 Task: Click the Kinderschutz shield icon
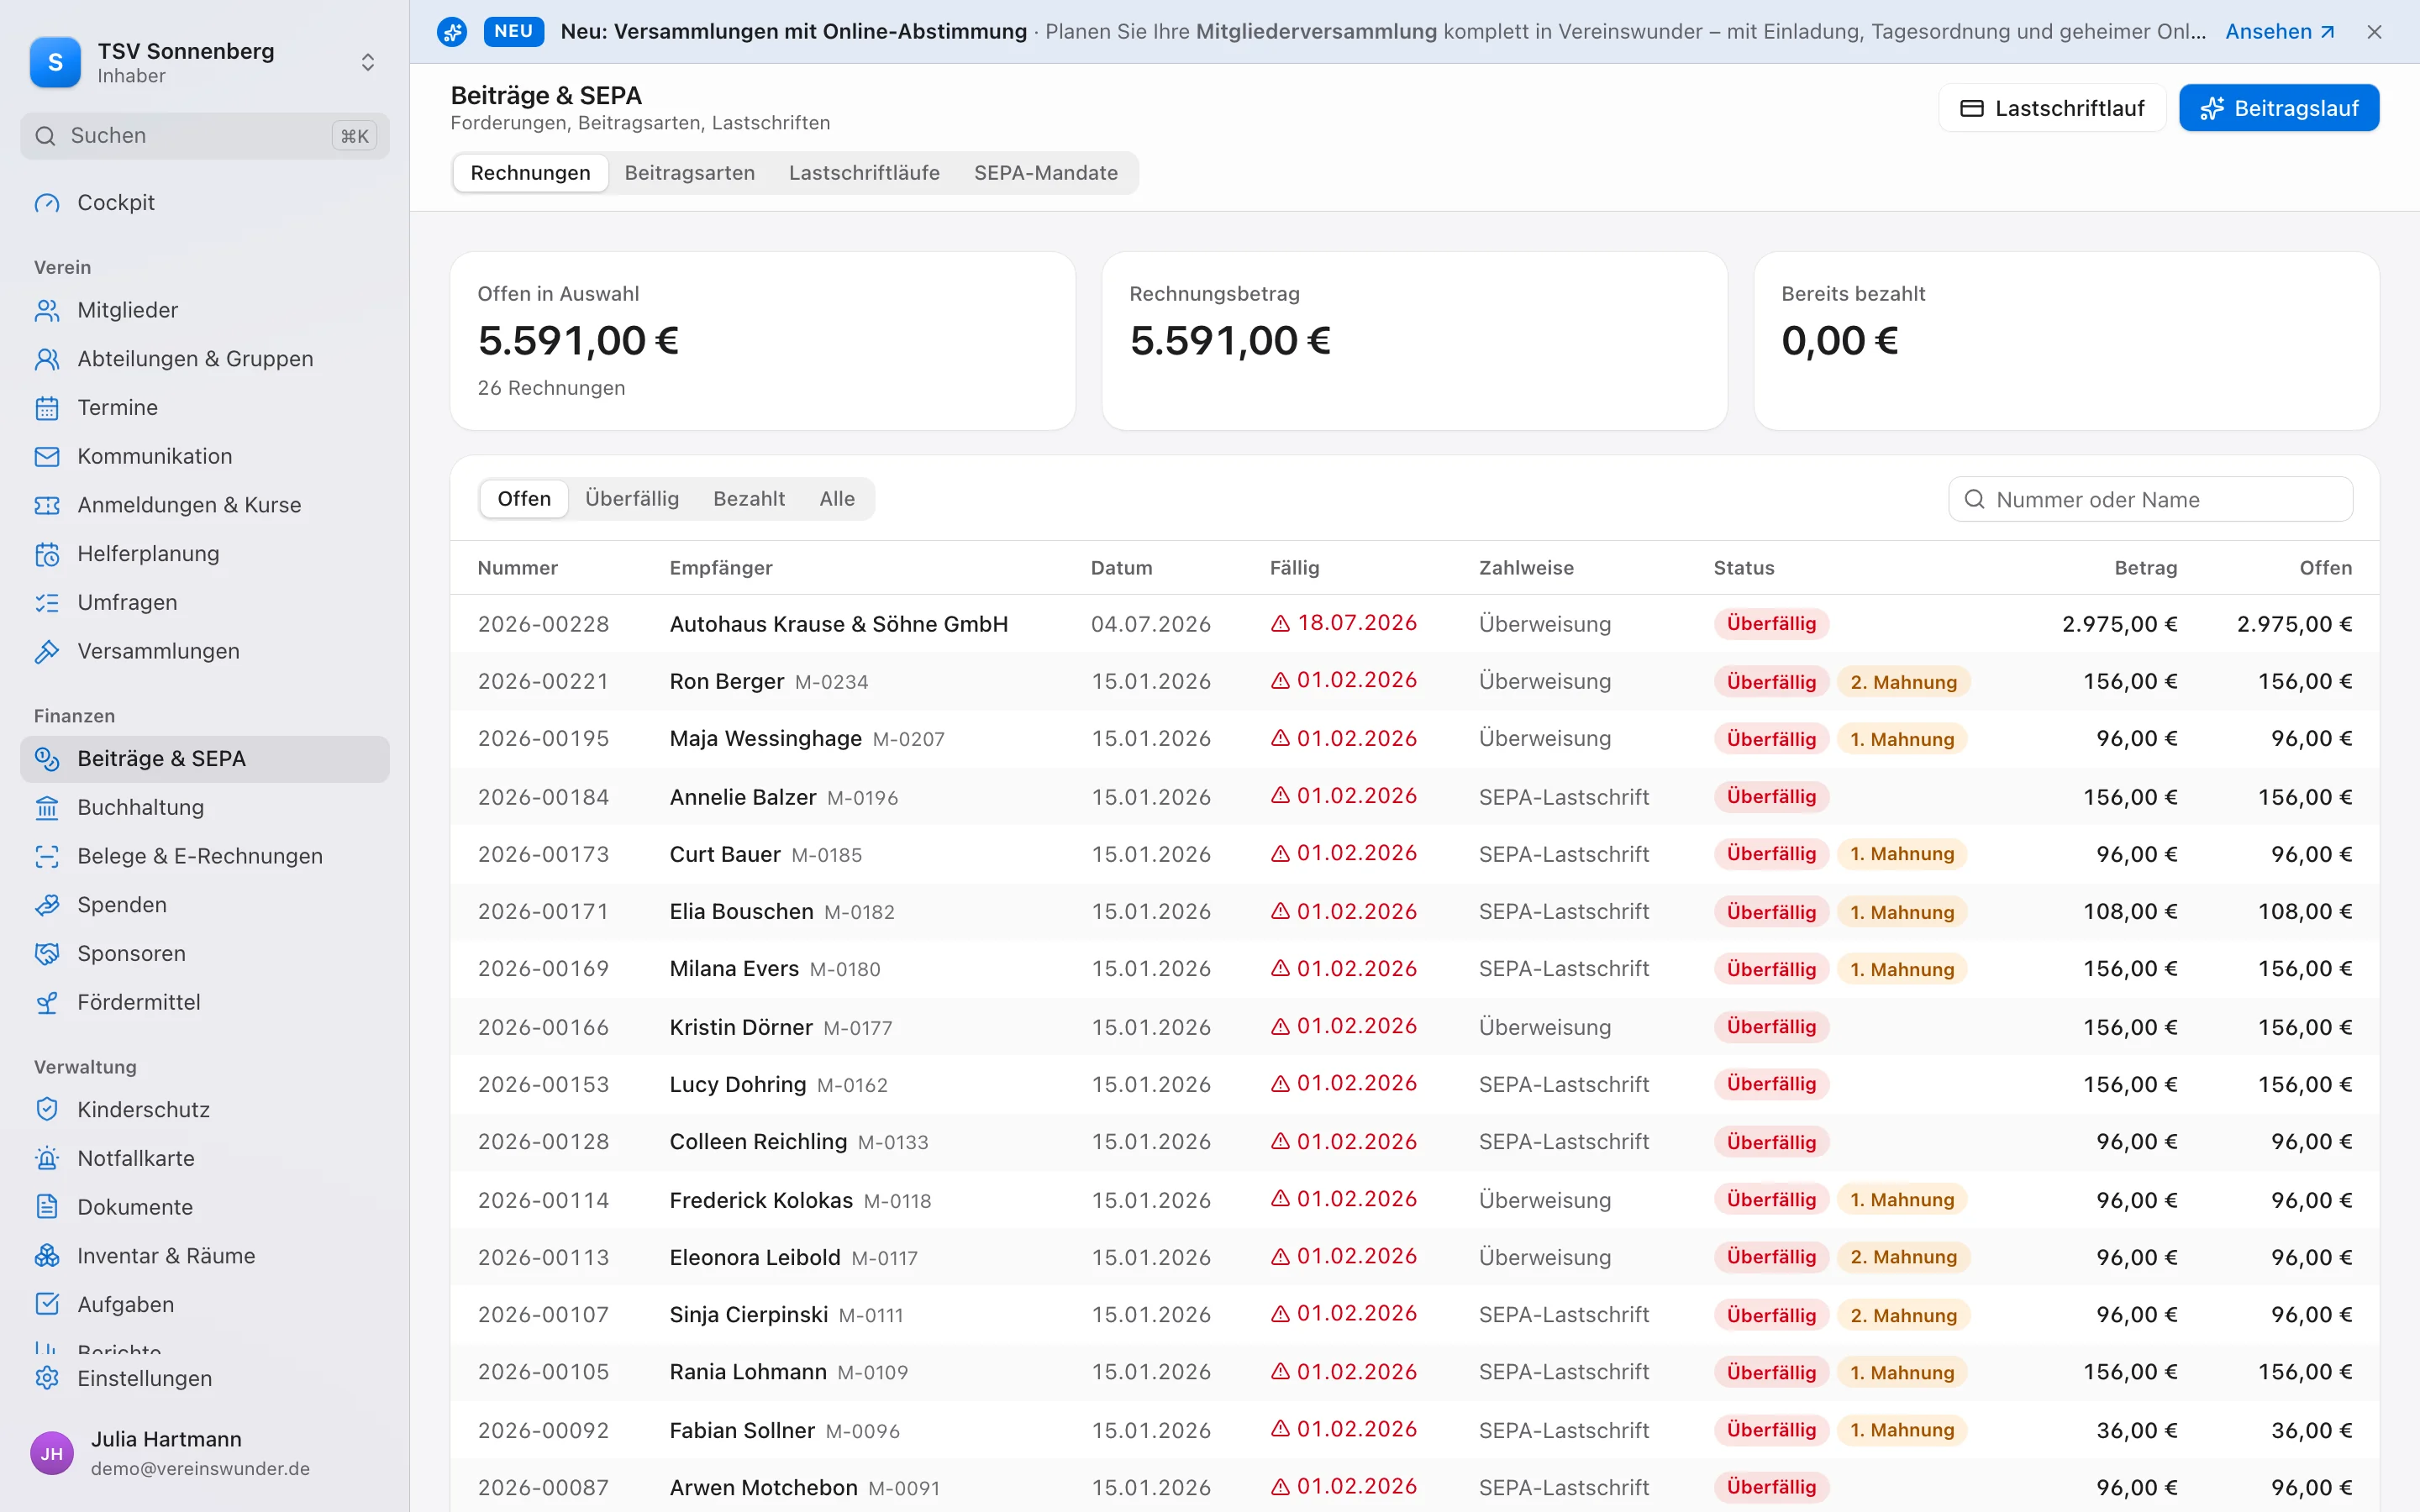coord(47,1110)
